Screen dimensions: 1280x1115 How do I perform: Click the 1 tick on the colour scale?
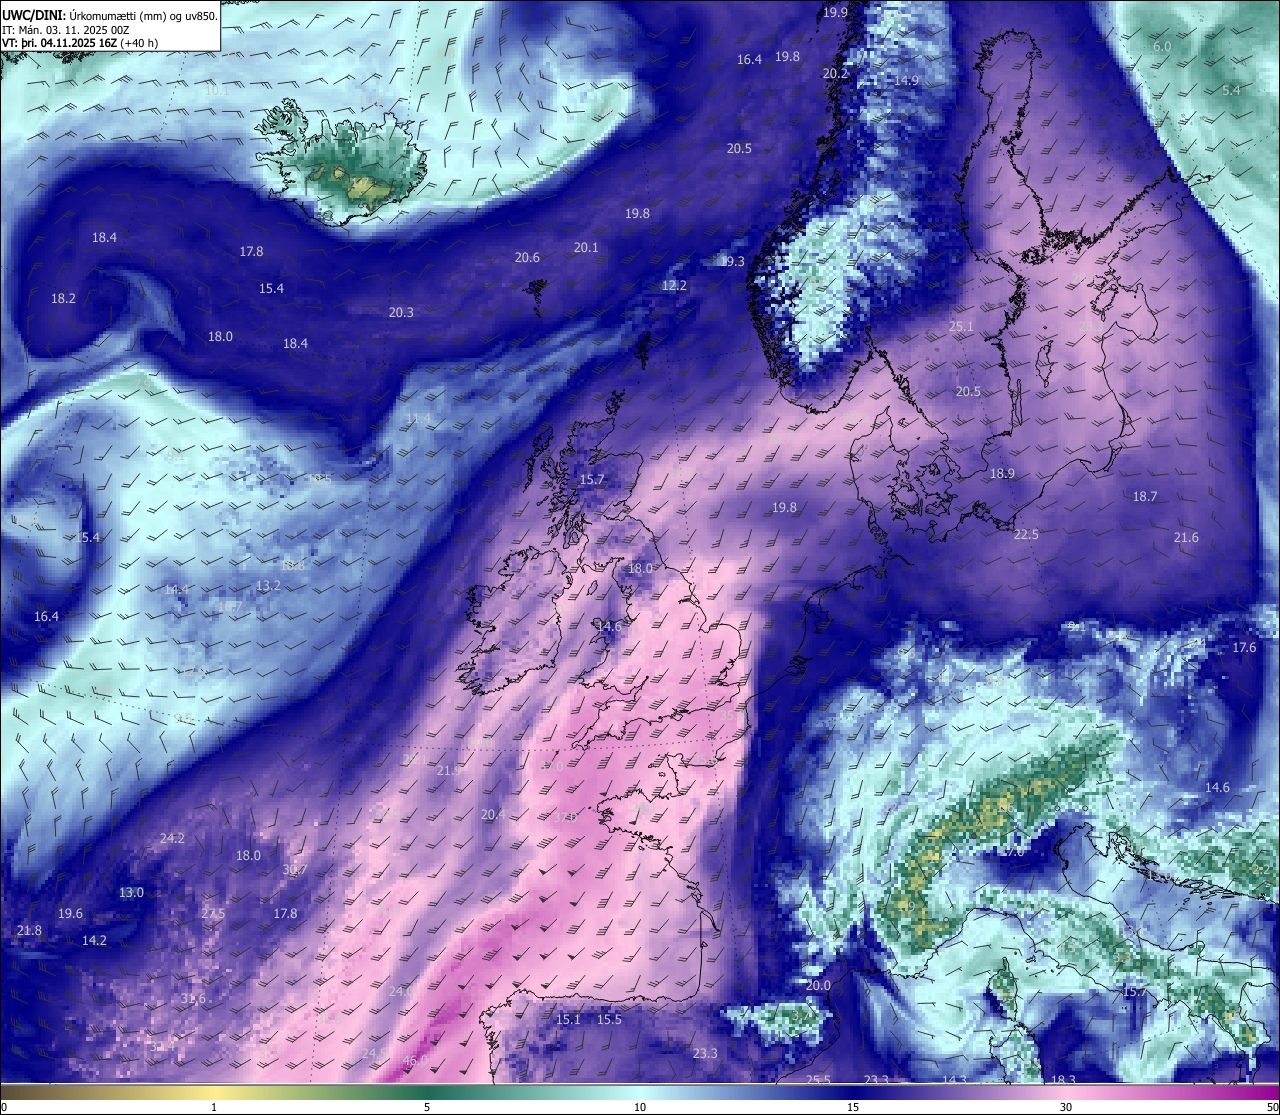coord(214,1107)
